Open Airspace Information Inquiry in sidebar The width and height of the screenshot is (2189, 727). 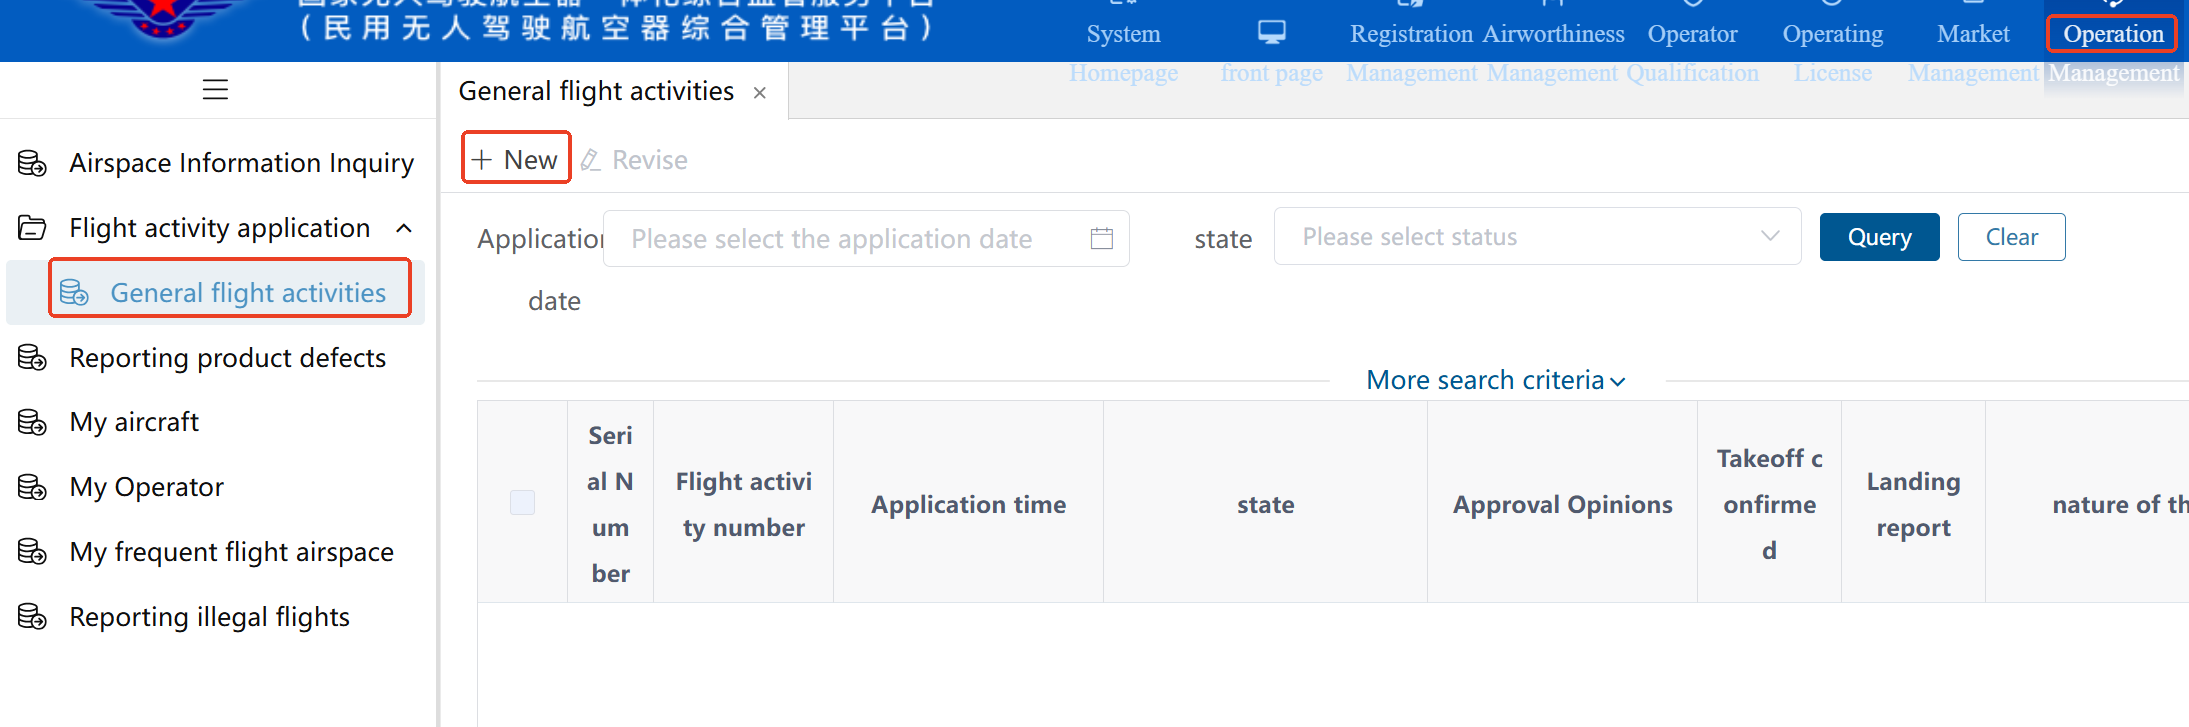(x=216, y=163)
